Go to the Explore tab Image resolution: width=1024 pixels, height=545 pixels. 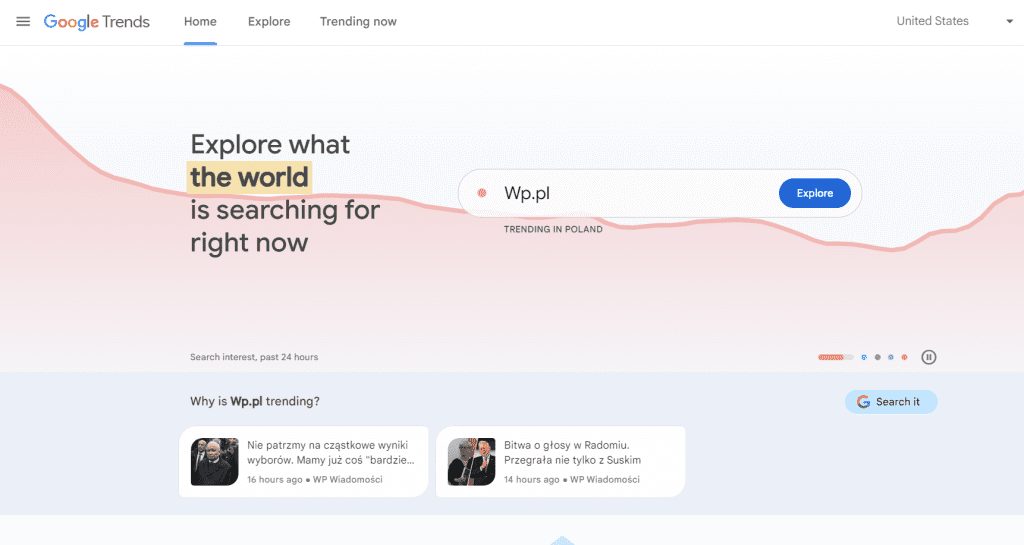point(269,22)
